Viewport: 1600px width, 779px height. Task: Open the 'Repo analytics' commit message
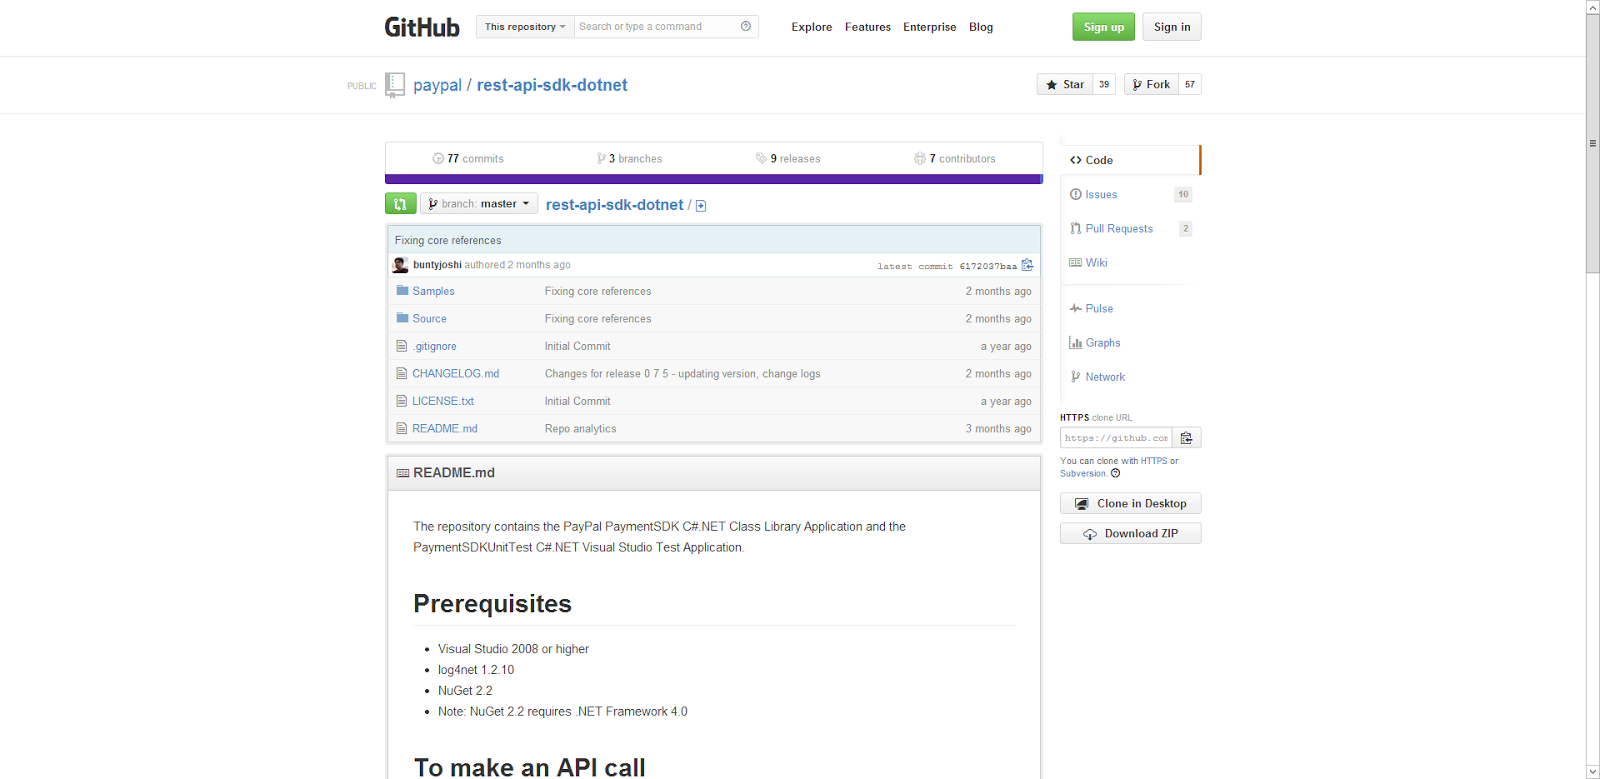581,428
